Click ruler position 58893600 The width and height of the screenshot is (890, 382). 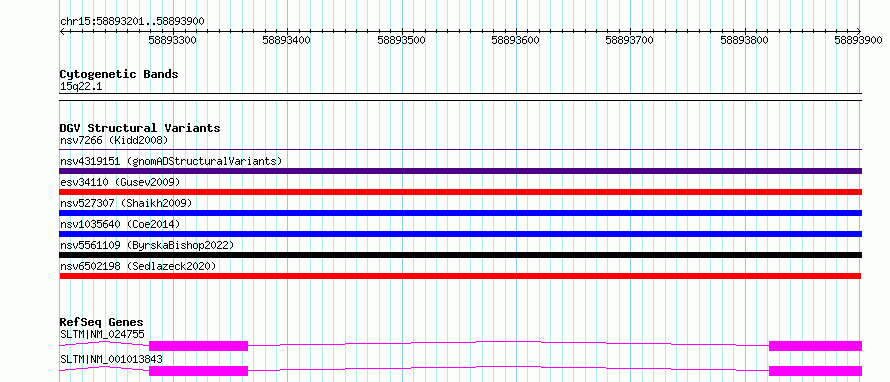[x=516, y=40]
